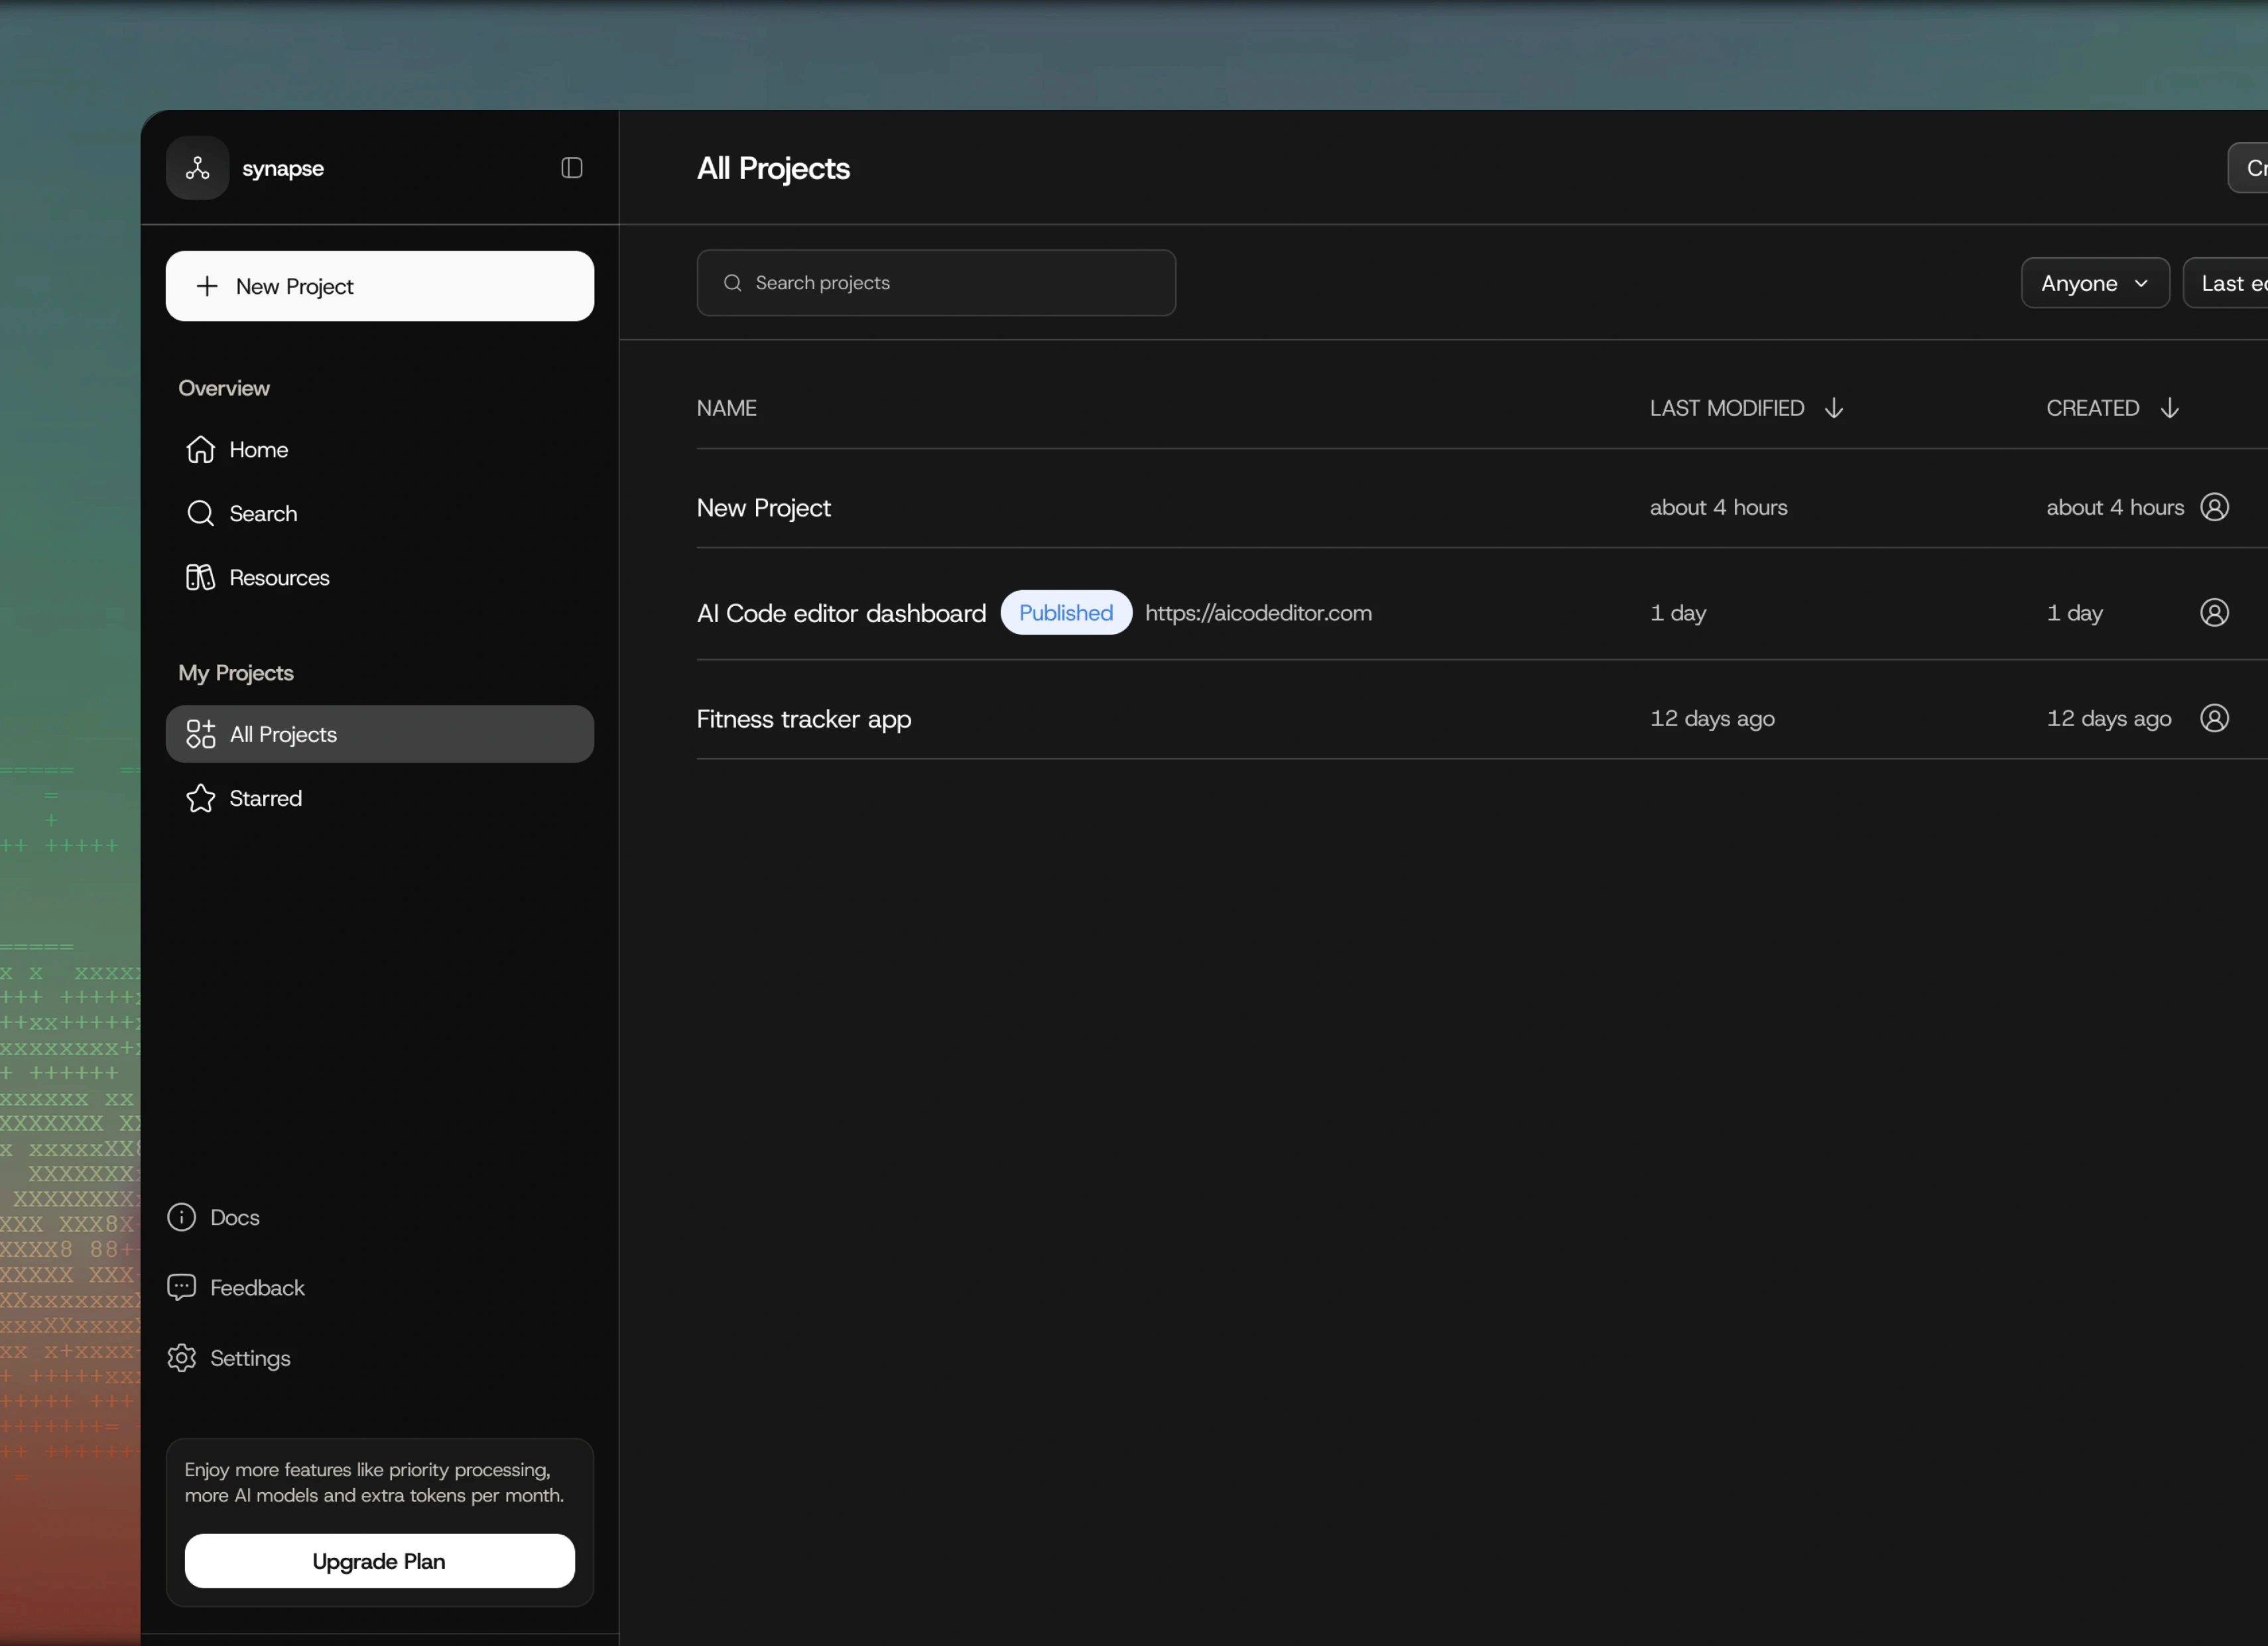2268x1646 pixels.
Task: Select All Projects in My Projects
Action: (380, 734)
